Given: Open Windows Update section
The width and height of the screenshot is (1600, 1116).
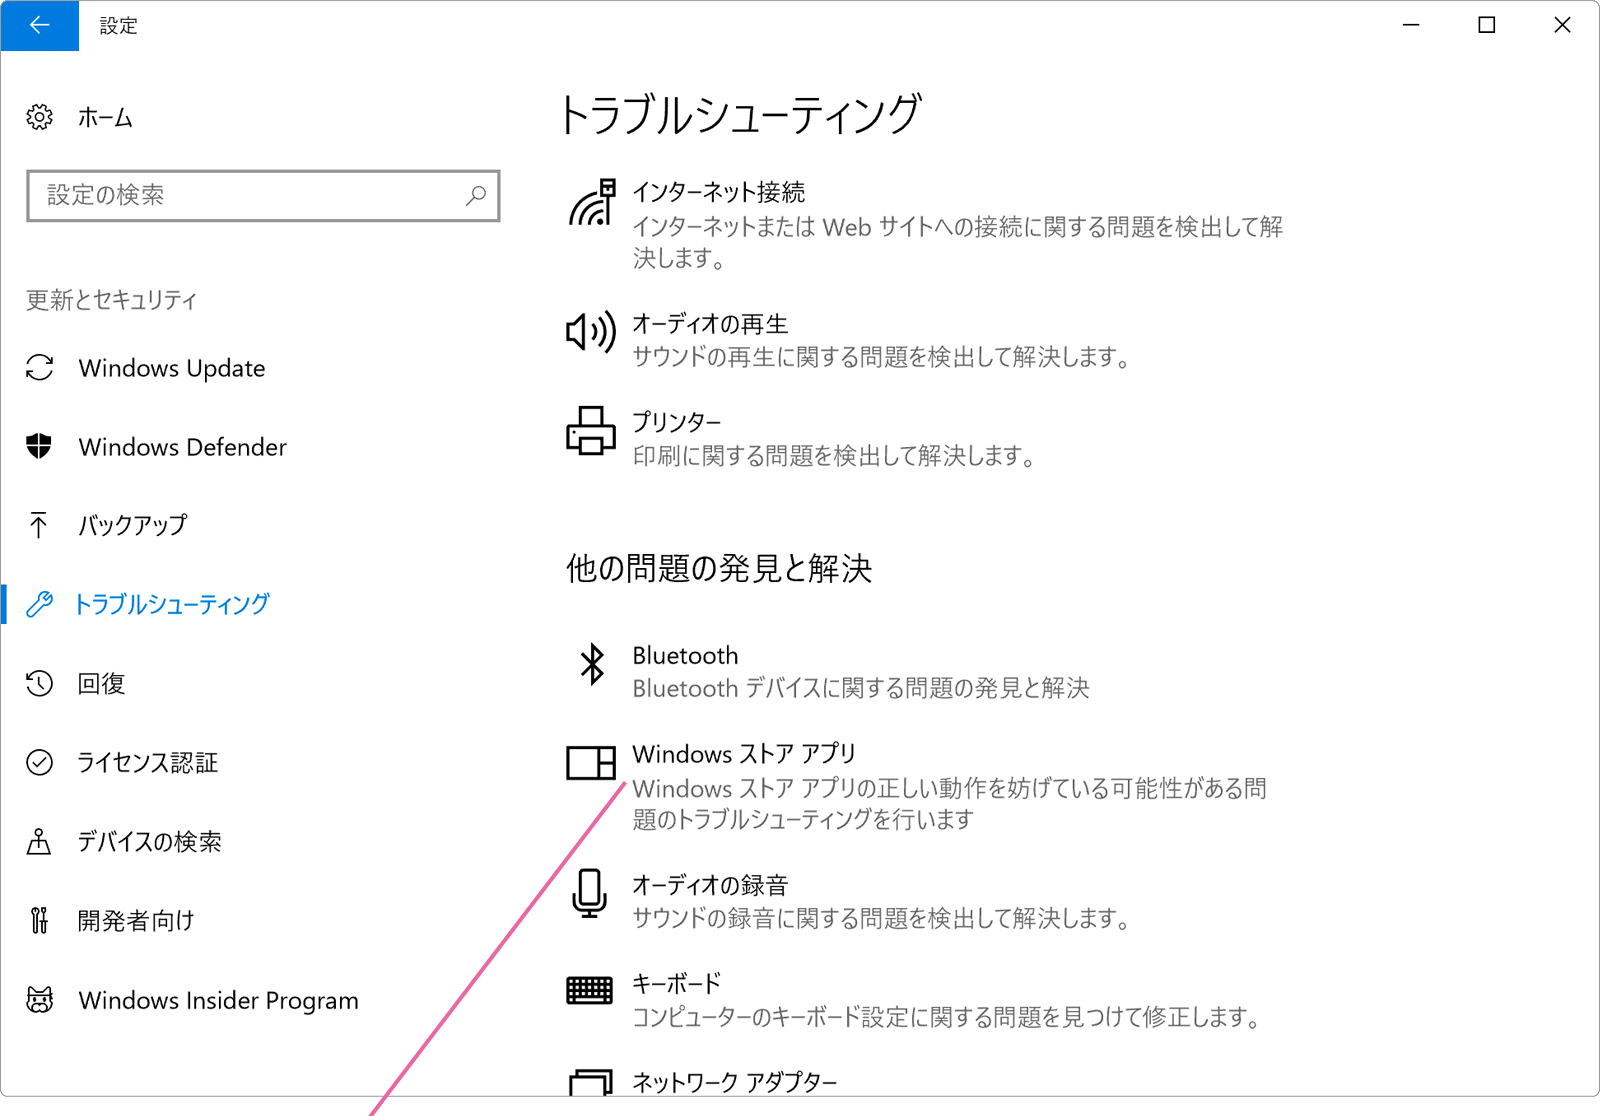Looking at the screenshot, I should pos(172,368).
